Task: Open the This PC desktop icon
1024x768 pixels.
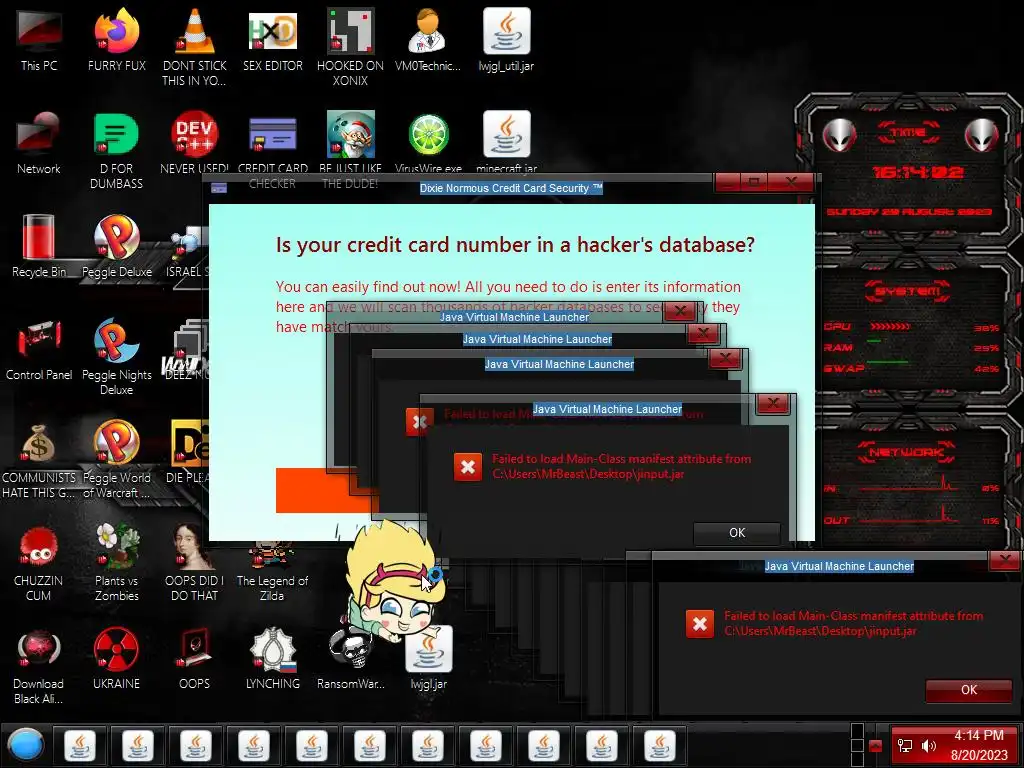Action: [39, 40]
